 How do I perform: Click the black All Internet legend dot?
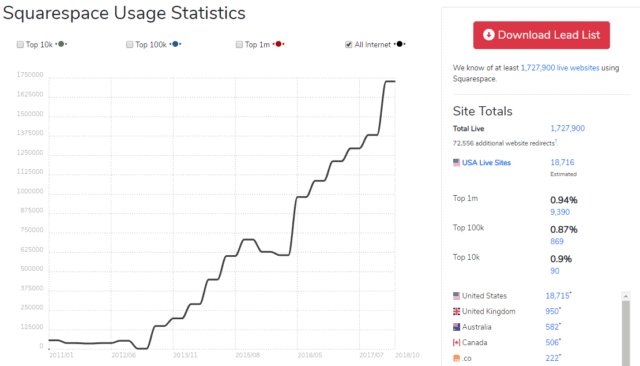coord(400,44)
